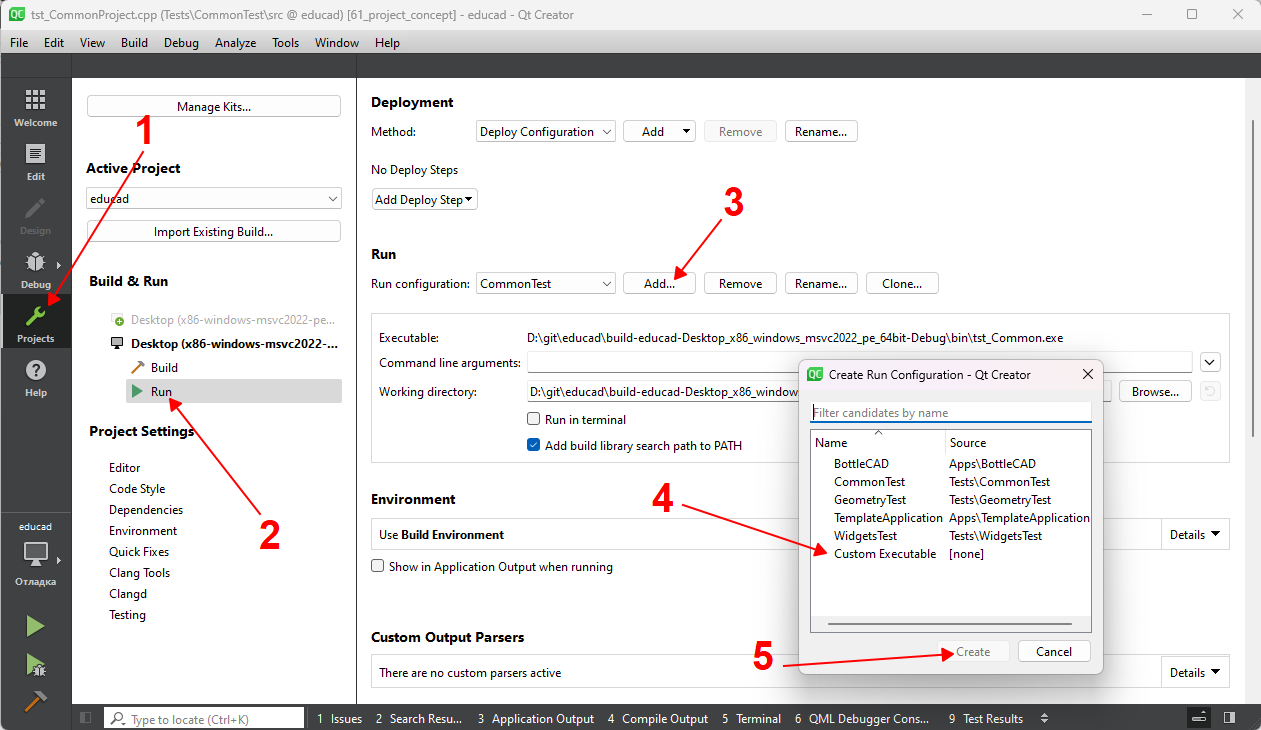Reset working directory with the undo icon
This screenshot has width=1261, height=730.
point(1210,392)
